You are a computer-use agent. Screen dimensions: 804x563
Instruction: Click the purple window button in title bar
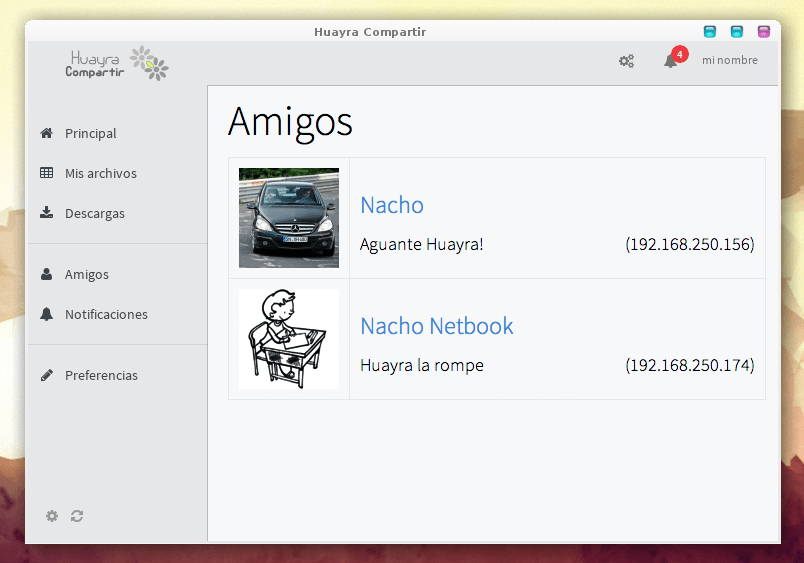tap(764, 32)
